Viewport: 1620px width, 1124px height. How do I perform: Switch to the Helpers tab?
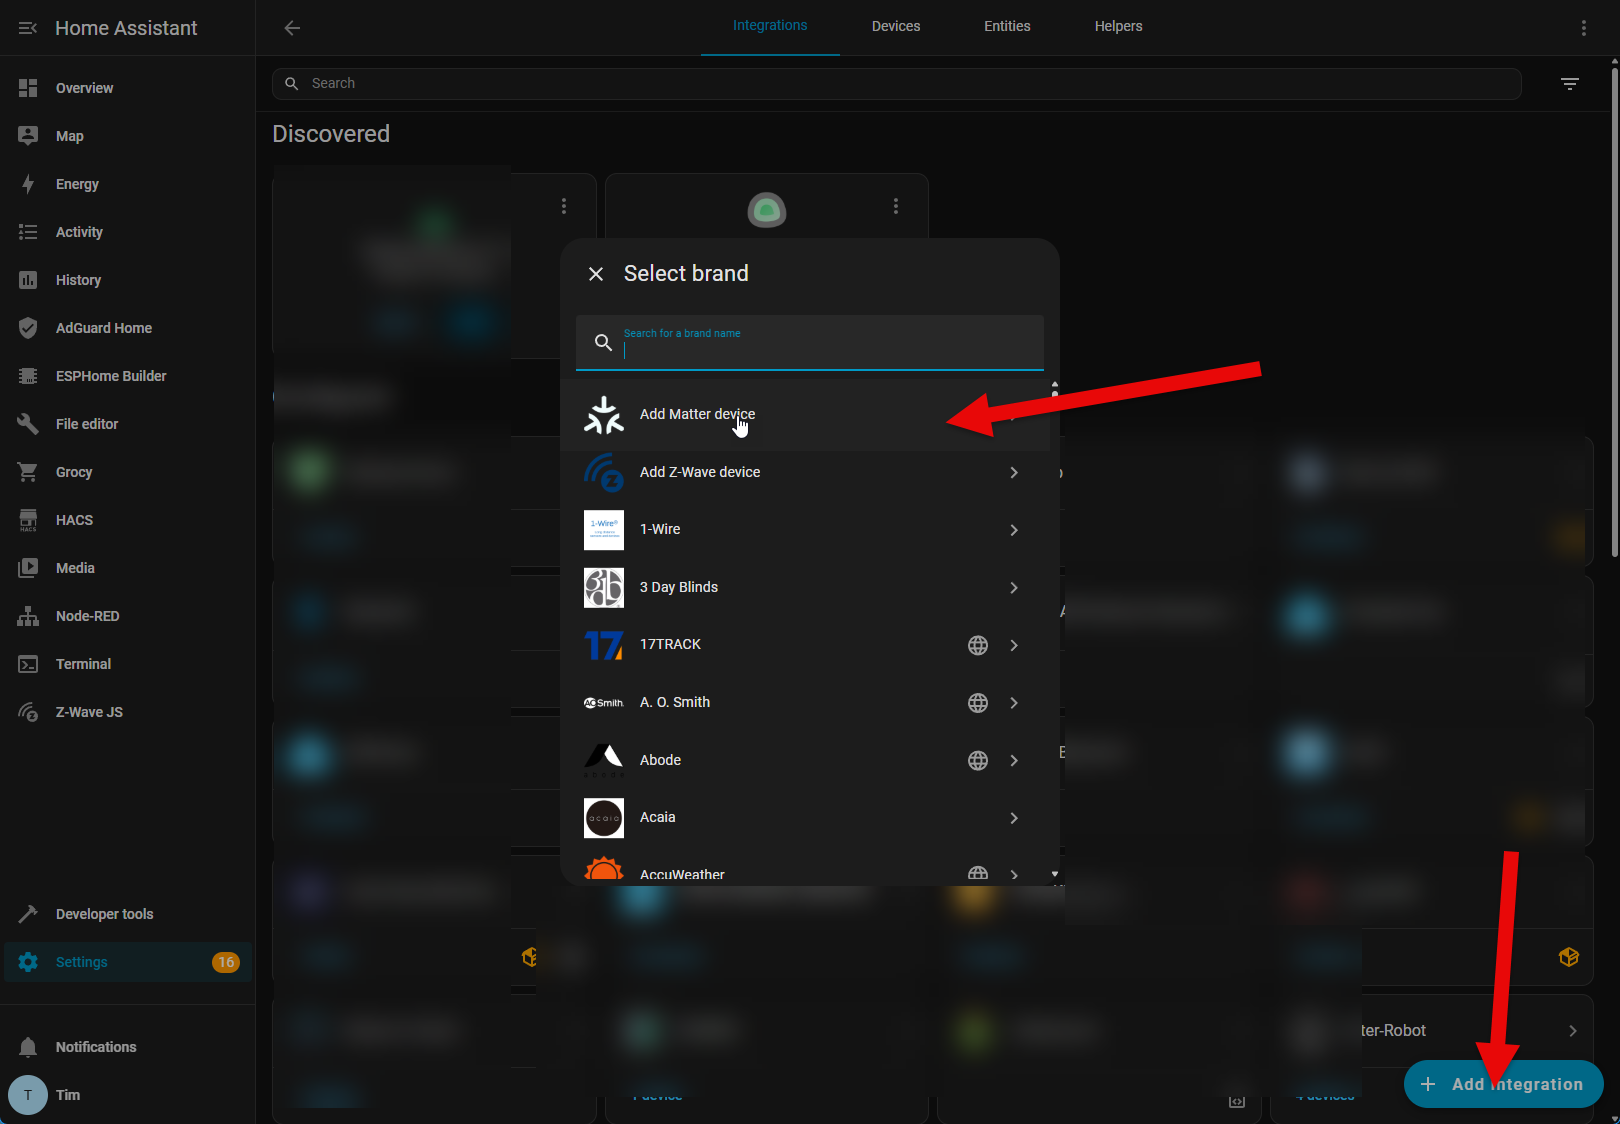coord(1117,26)
